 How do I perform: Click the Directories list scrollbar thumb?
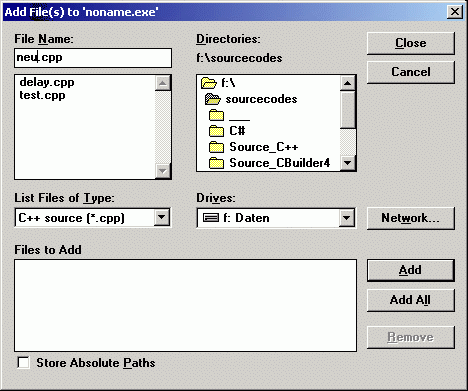pos(348,109)
